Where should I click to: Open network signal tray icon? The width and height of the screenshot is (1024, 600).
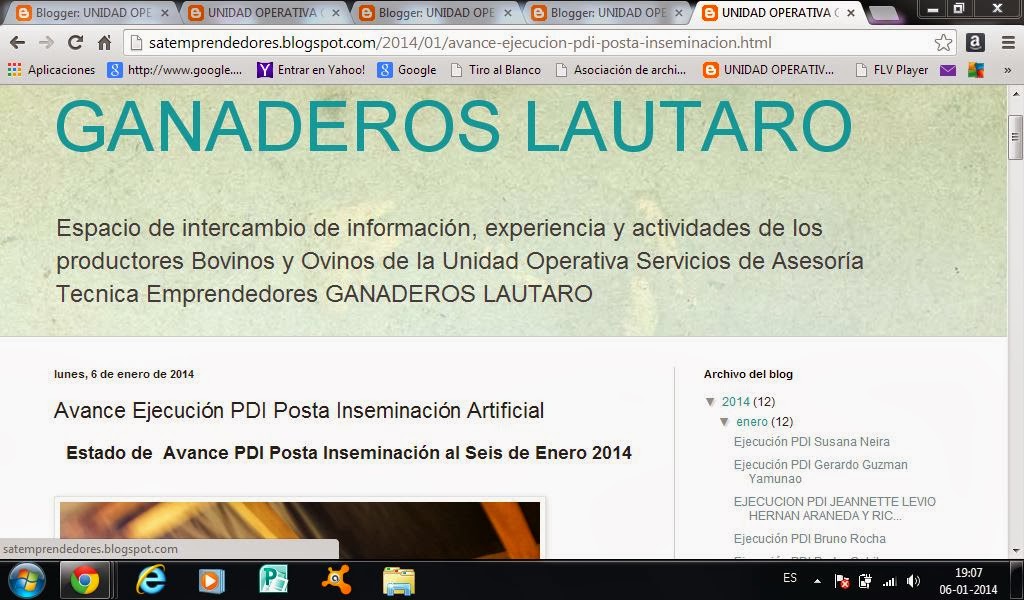(x=889, y=580)
